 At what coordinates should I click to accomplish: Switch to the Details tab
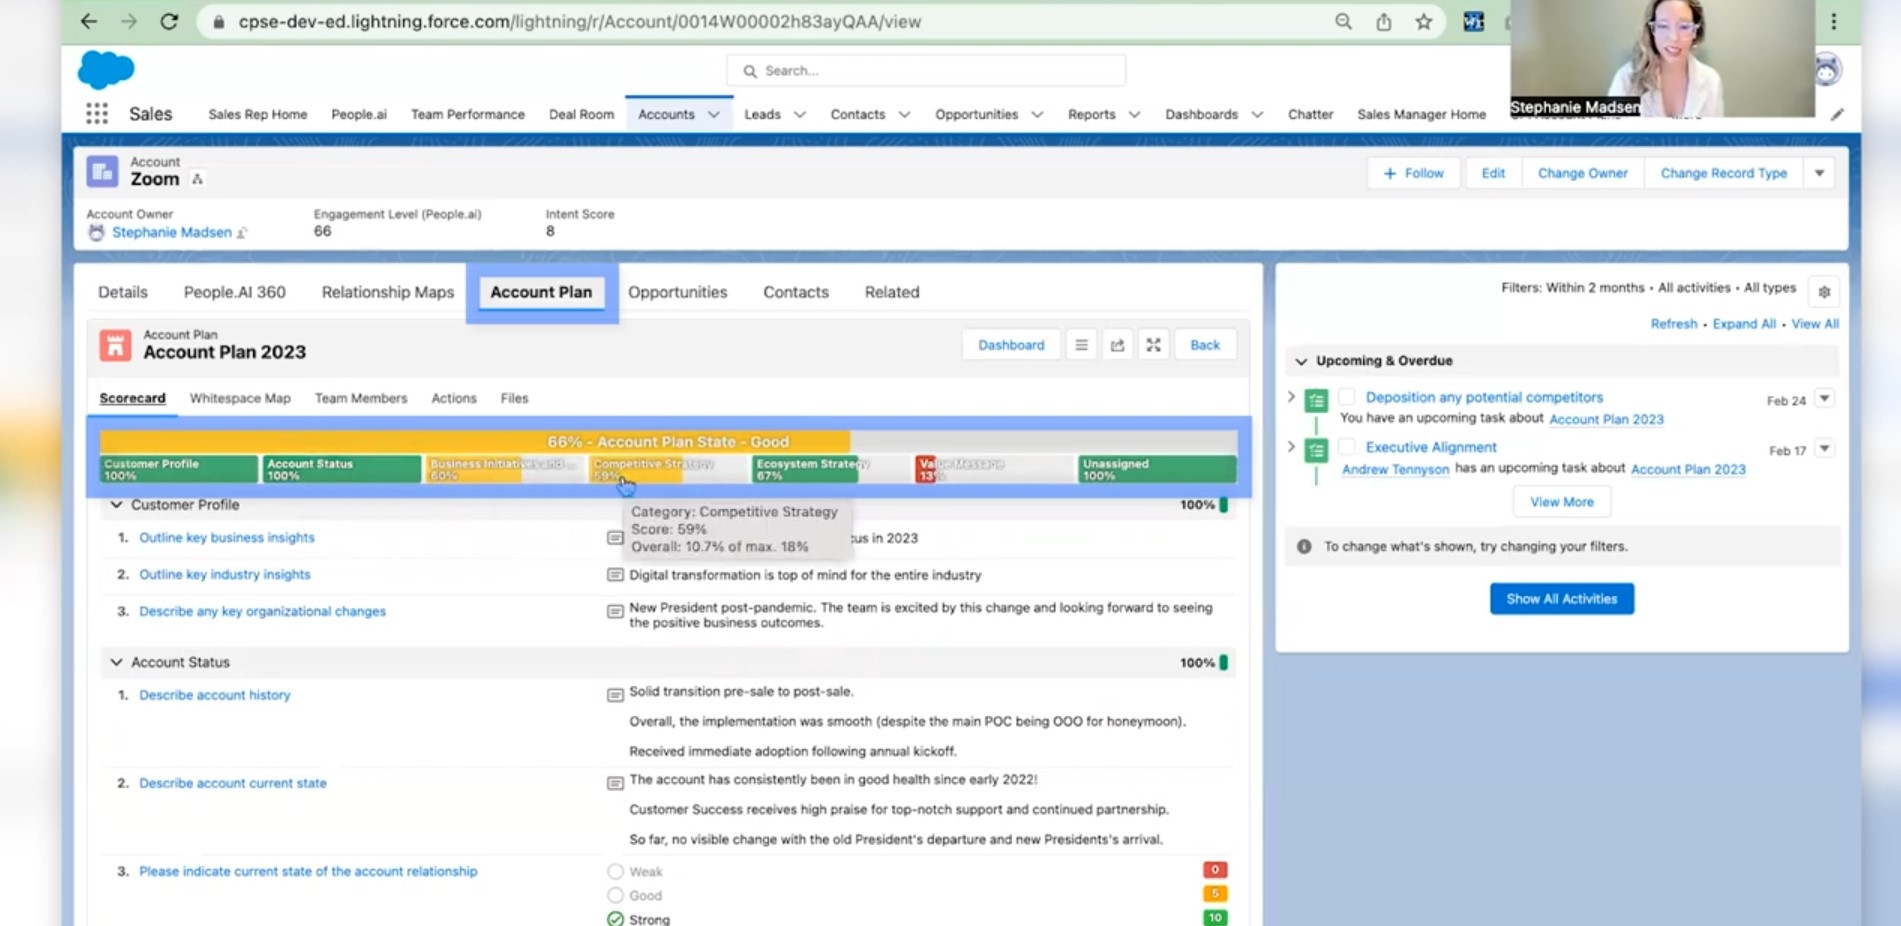click(123, 292)
